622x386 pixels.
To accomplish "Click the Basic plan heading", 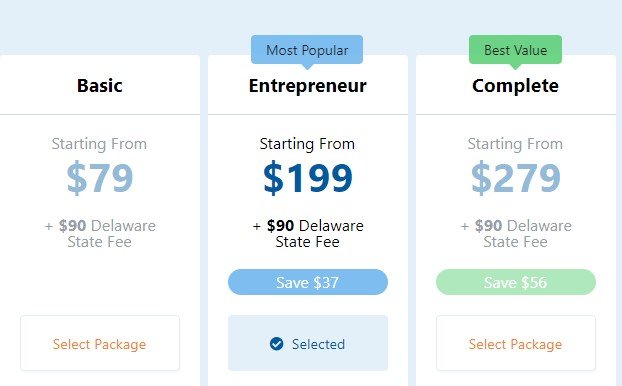I will 100,85.
